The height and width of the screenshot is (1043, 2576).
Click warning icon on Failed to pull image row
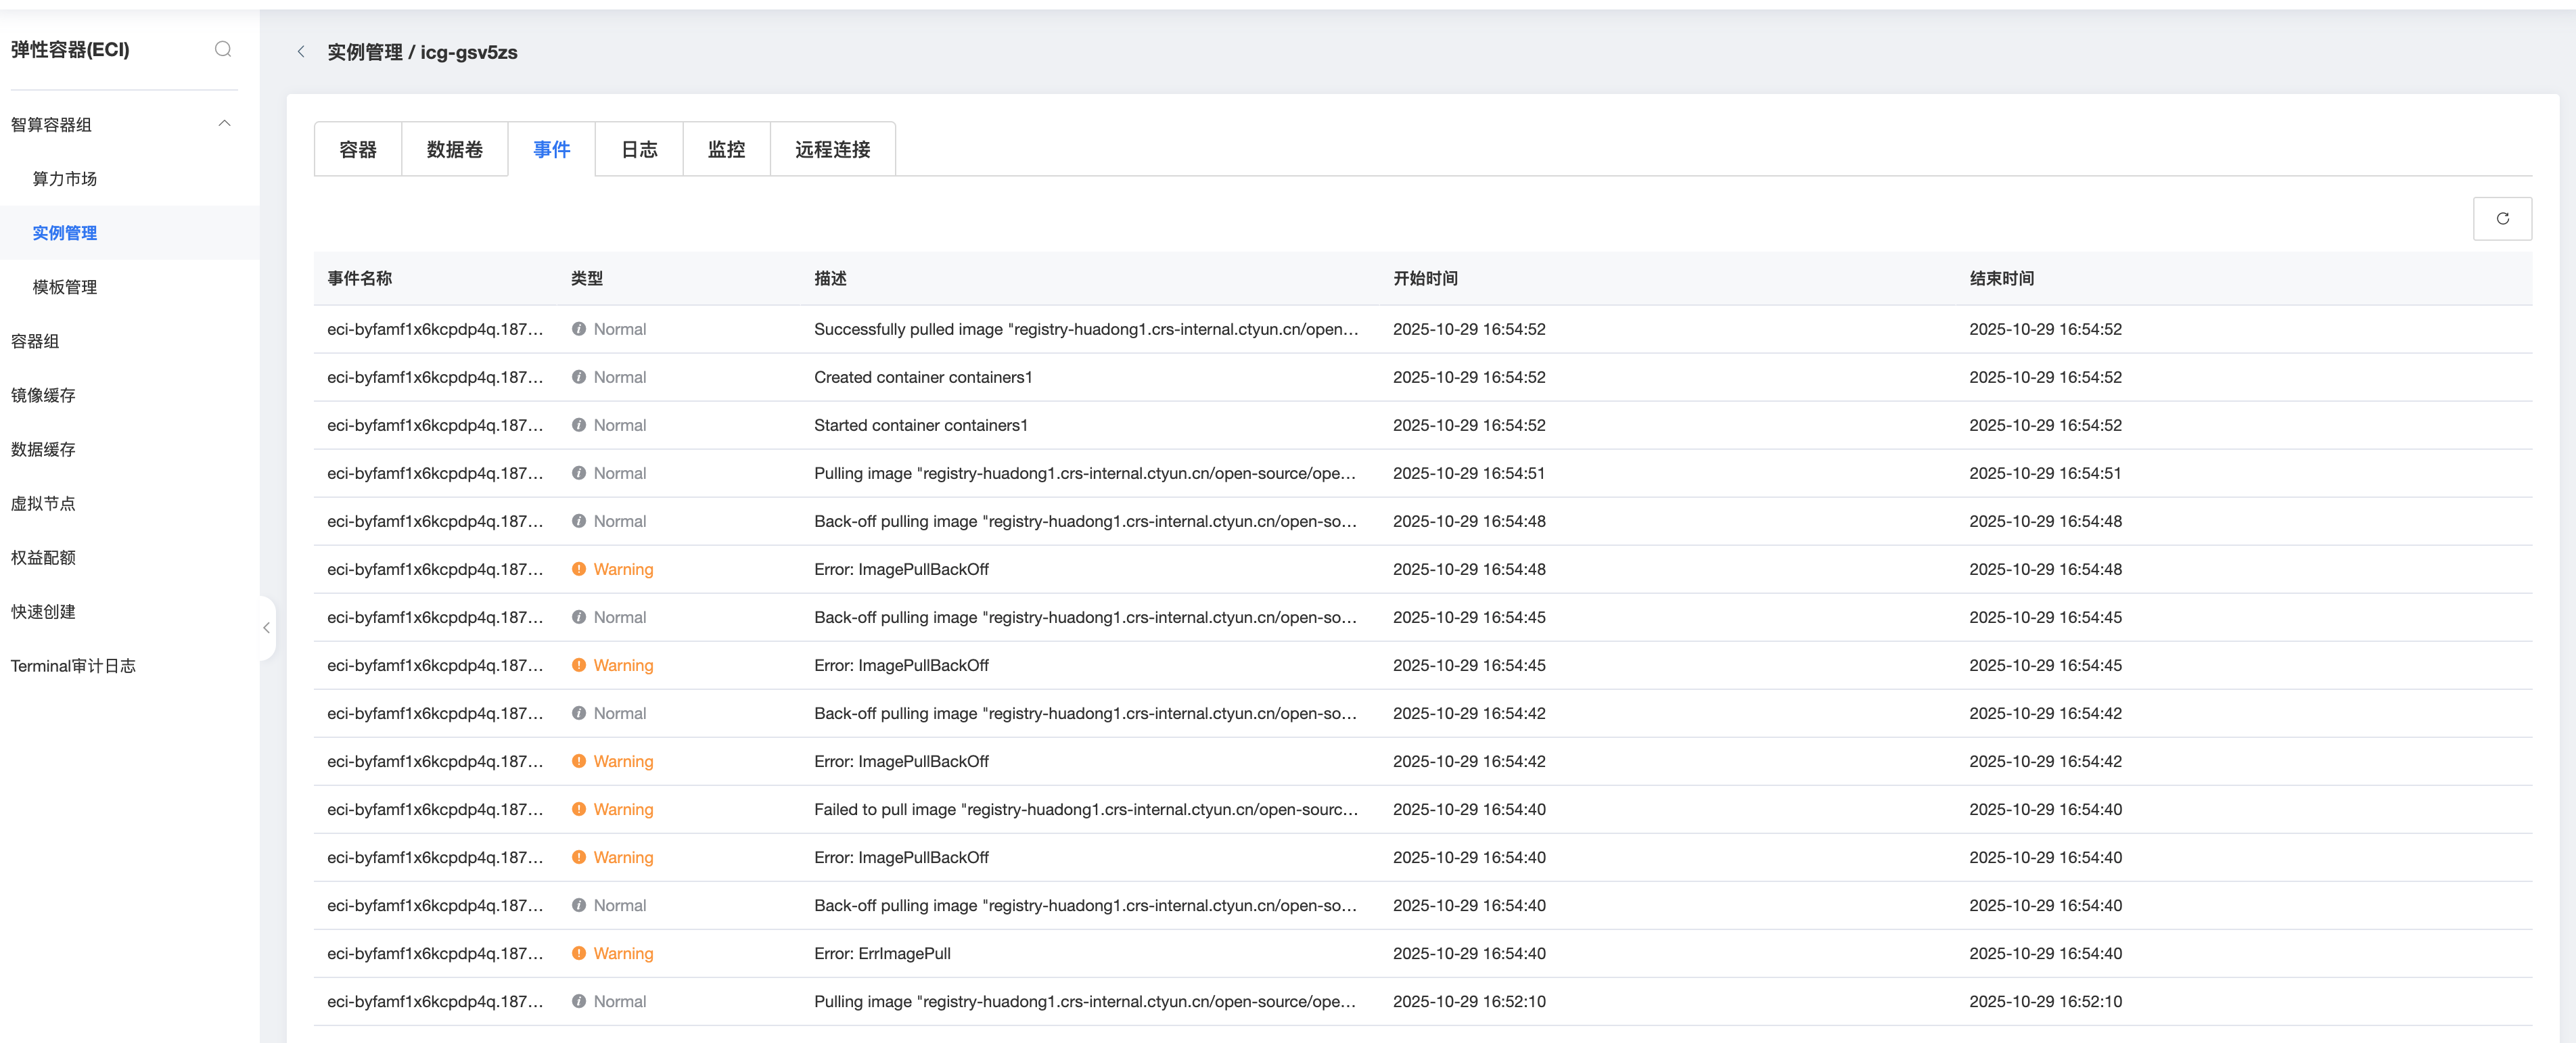point(579,809)
